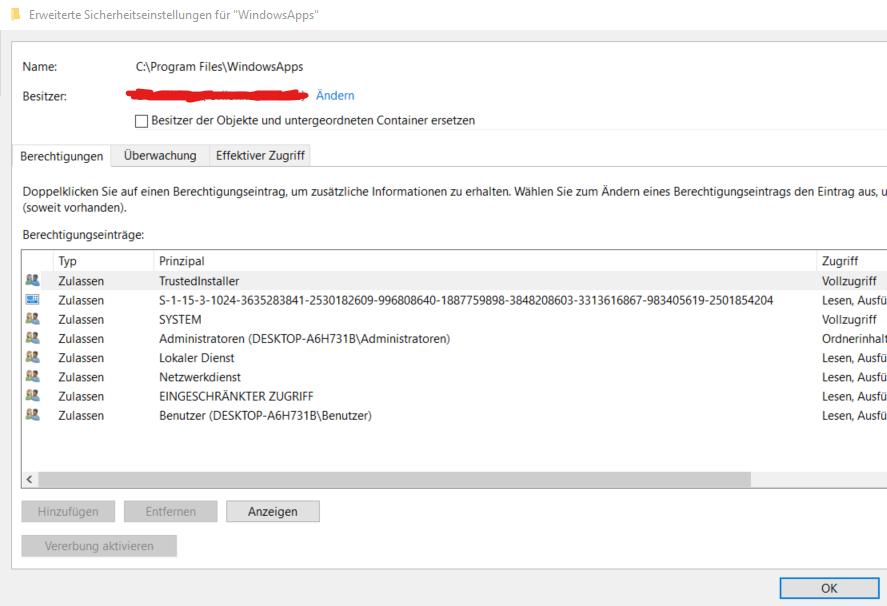Select the Administratoren (DESKTOP-A6H731B\Administratoren) entry

[x=304, y=338]
